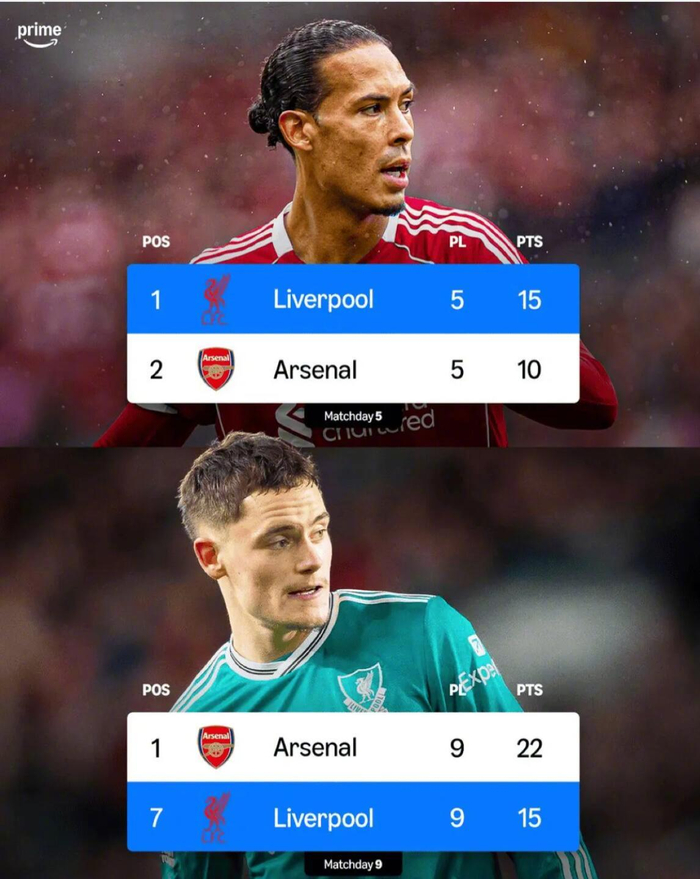This screenshot has width=700, height=879.
Task: Click Liverpool team name in bottom table
Action: [x=323, y=818]
